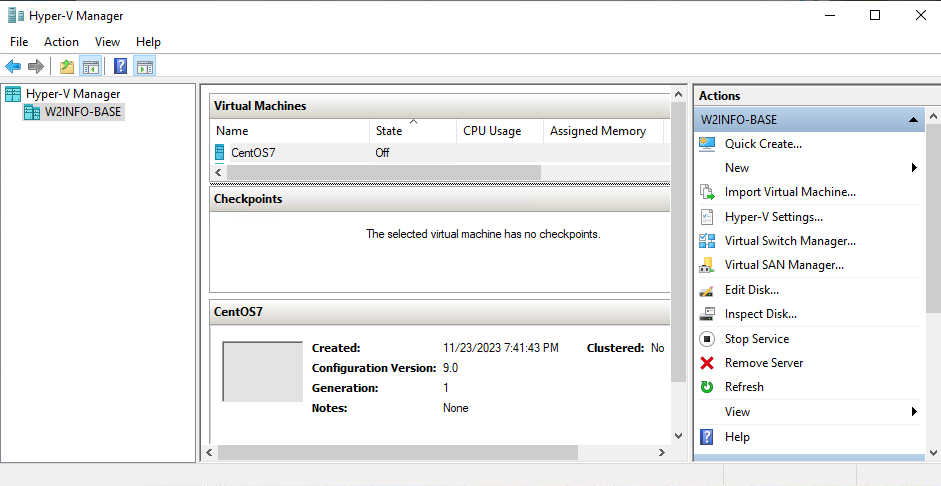Click the center pane scroll up arrow
The image size is (941, 486).
[678, 94]
